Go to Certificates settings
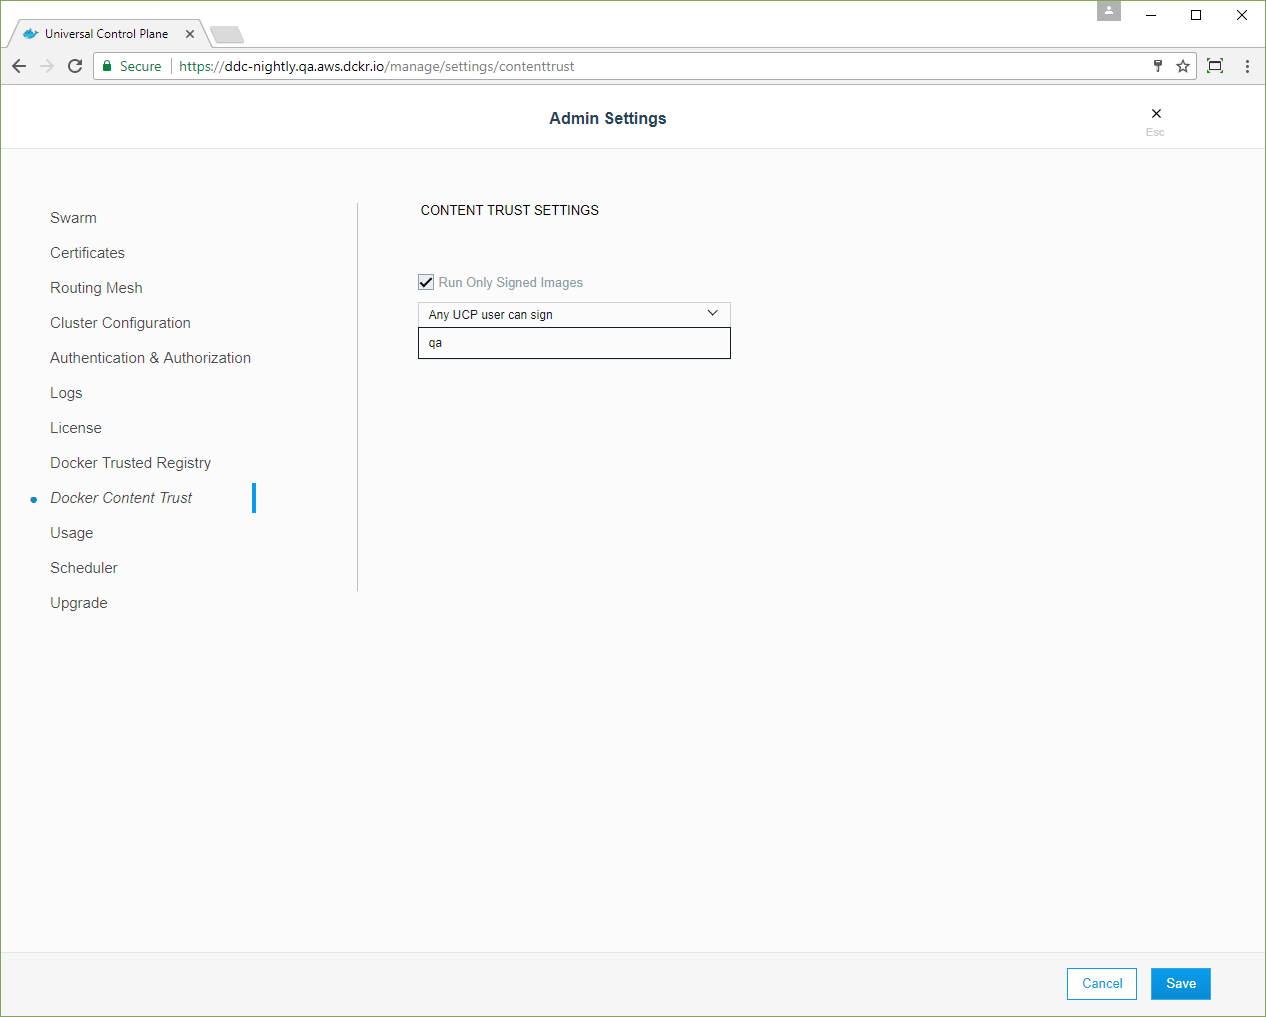This screenshot has height=1017, width=1266. click(x=87, y=253)
